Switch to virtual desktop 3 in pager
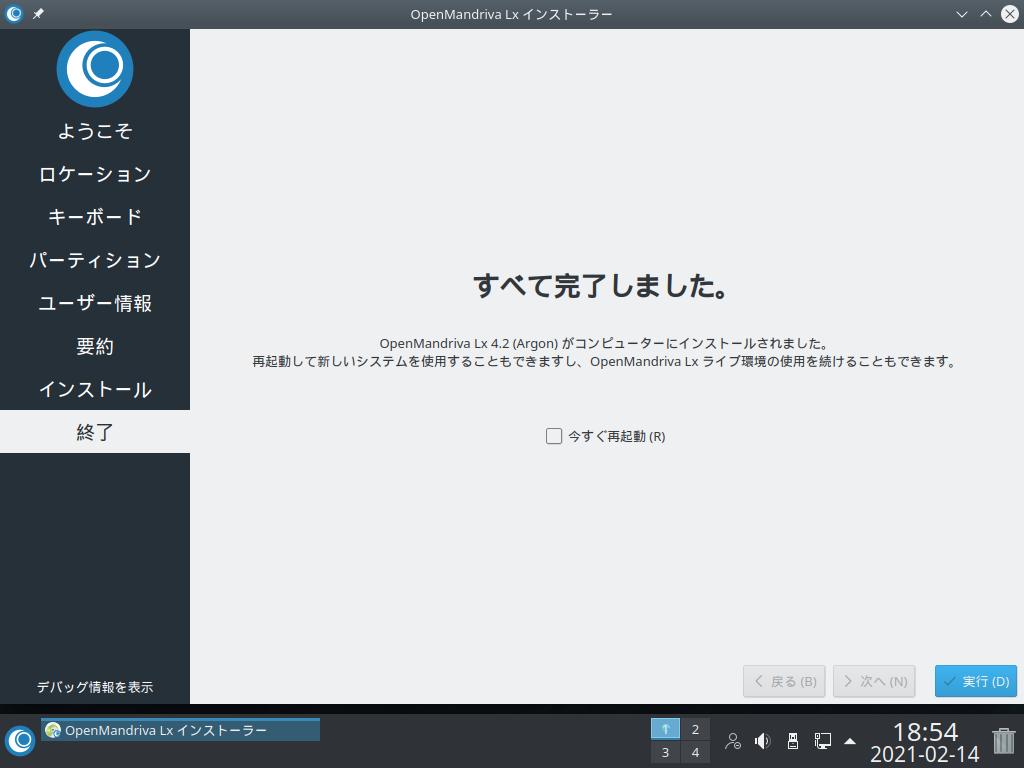The width and height of the screenshot is (1024, 768). pyautogui.click(x=665, y=752)
